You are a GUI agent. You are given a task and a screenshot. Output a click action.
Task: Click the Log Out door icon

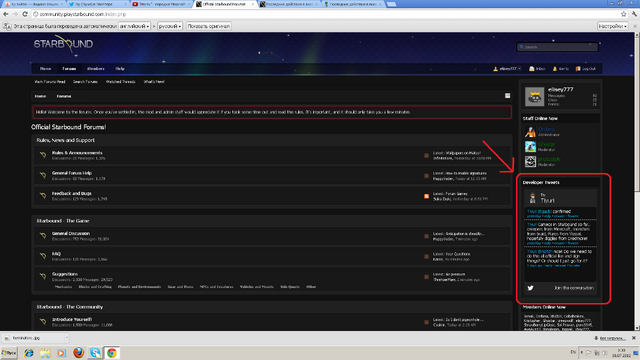click(x=578, y=69)
